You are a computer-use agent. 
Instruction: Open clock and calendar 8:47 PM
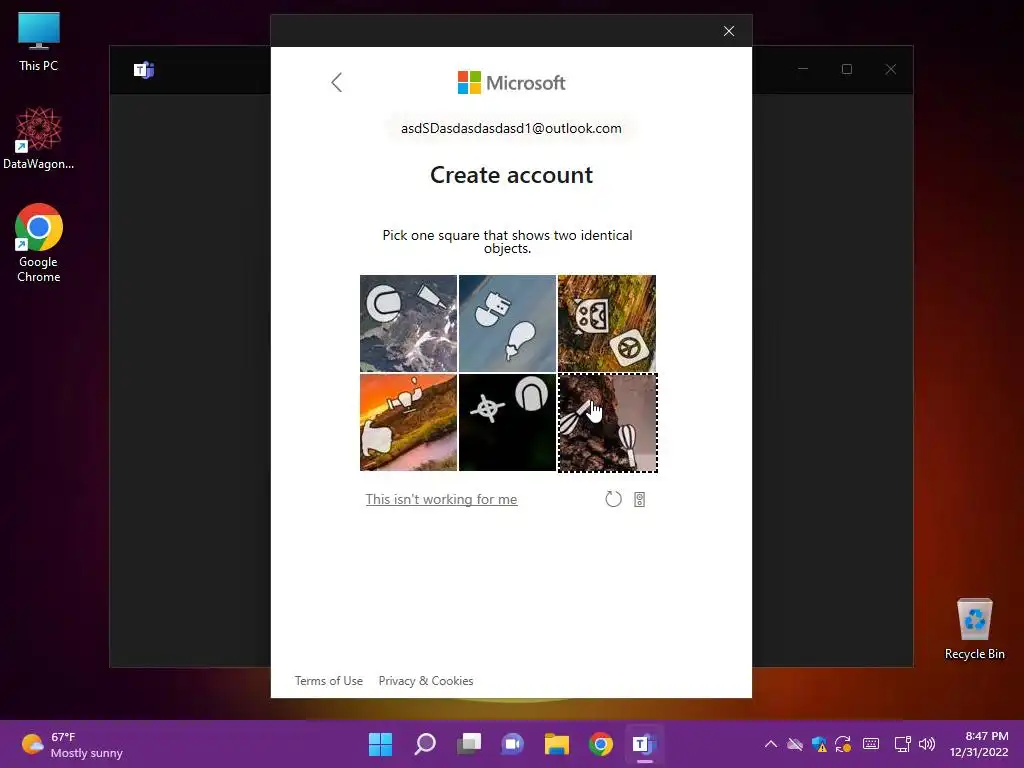pos(979,744)
